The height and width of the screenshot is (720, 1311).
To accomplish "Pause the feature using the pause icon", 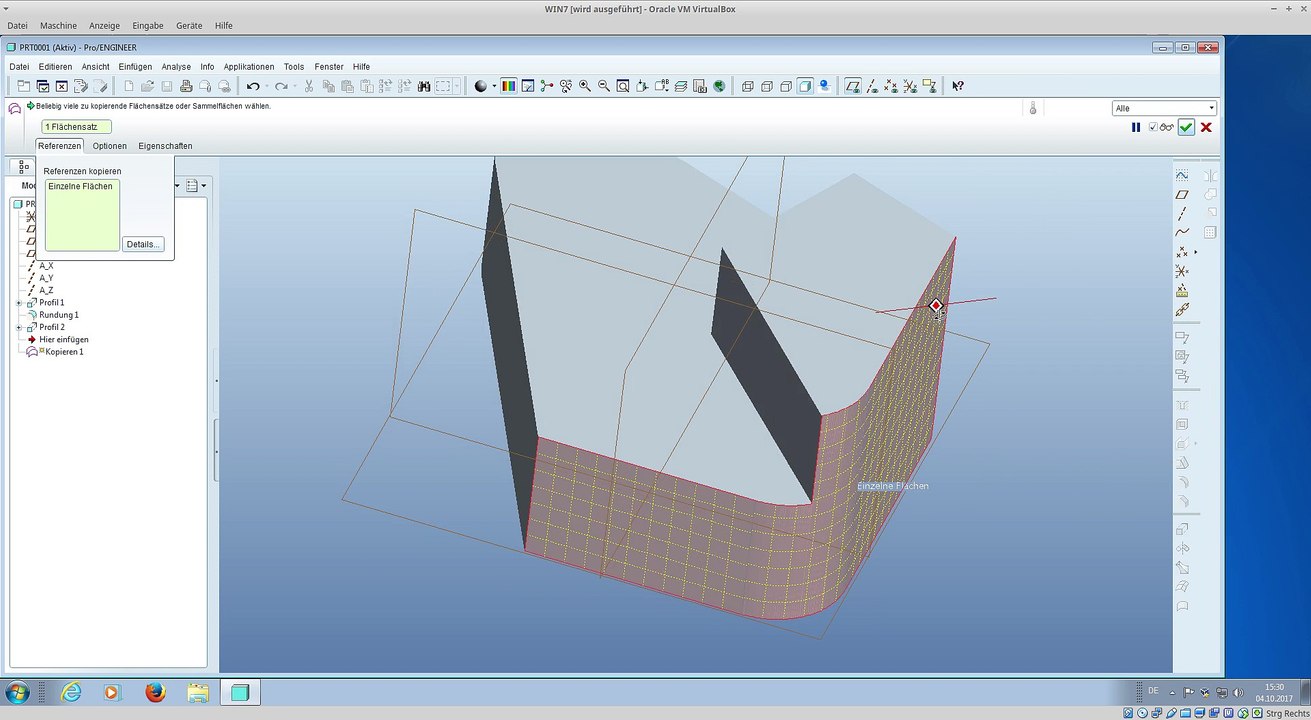I will click(1136, 127).
